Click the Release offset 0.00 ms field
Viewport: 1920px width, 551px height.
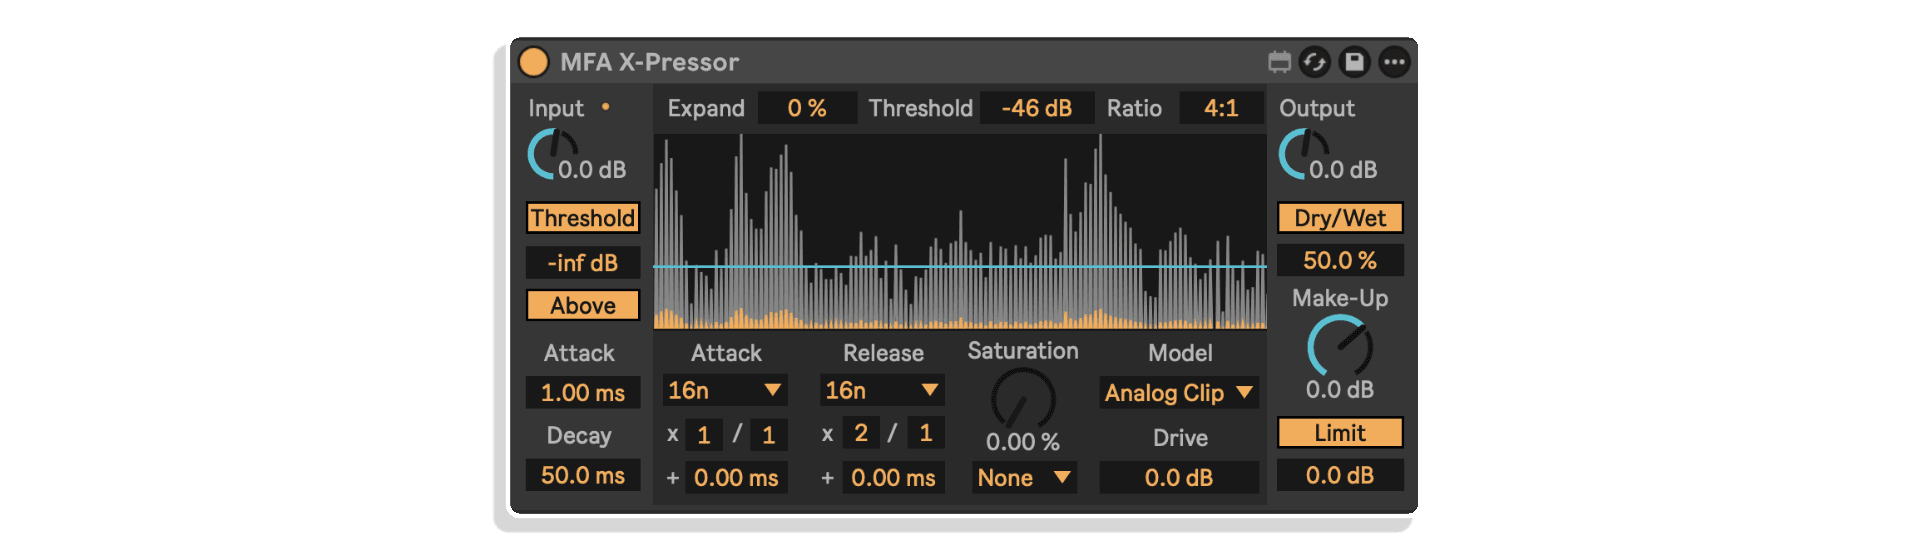[893, 478]
